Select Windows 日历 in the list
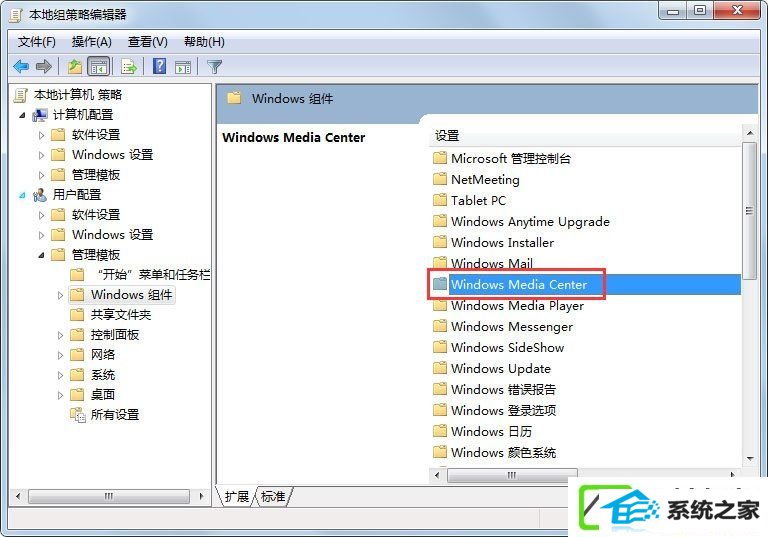Screen dimensions: 768x537 click(x=491, y=432)
